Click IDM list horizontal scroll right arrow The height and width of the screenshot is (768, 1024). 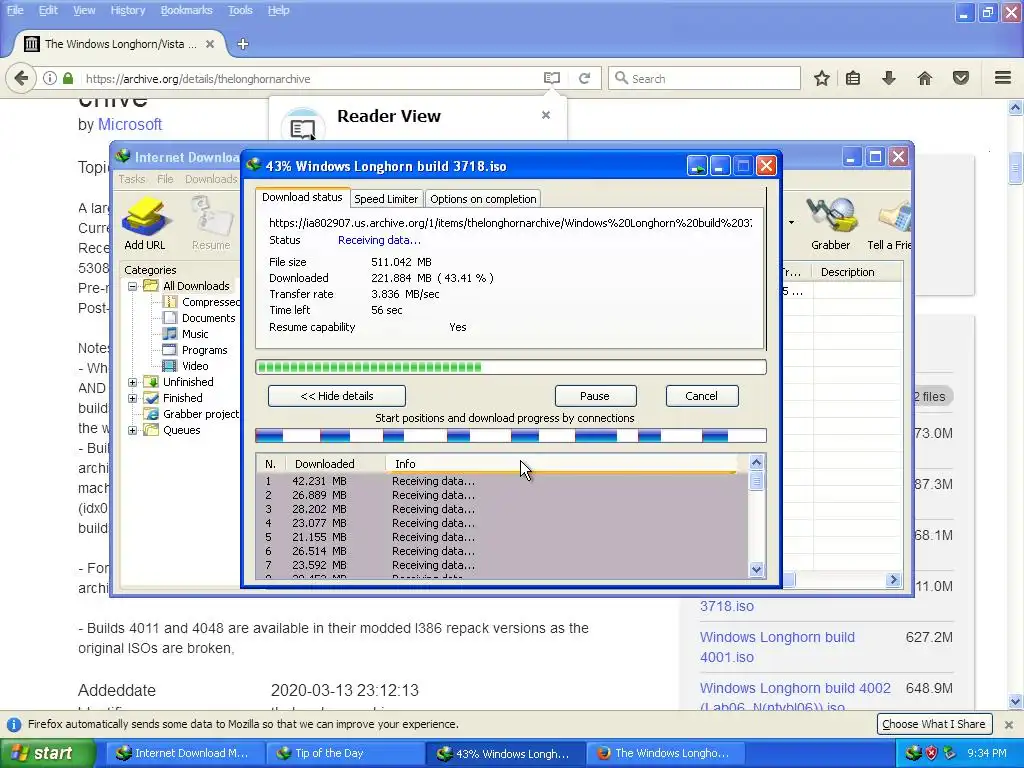coord(893,579)
